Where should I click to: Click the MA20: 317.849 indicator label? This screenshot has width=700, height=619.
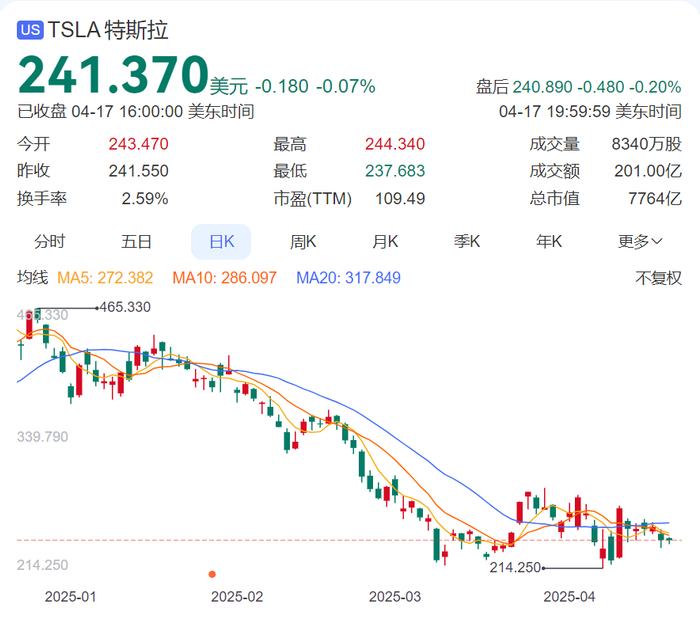coord(348,278)
